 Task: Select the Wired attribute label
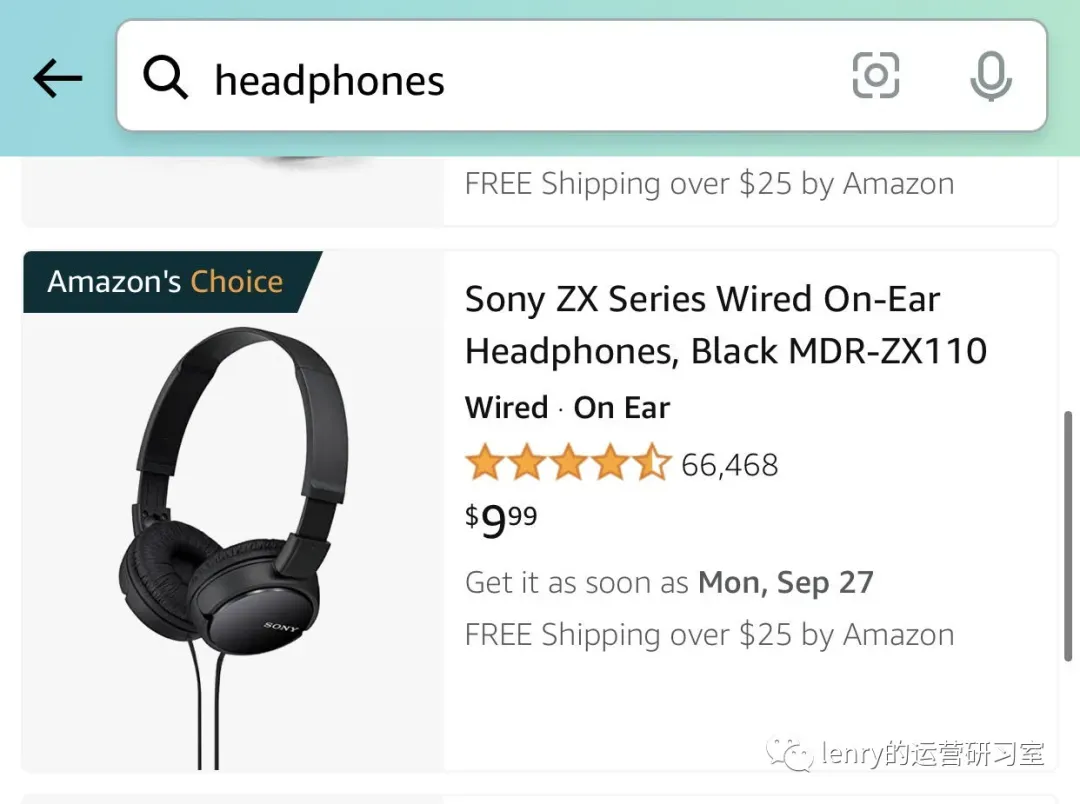(x=507, y=407)
